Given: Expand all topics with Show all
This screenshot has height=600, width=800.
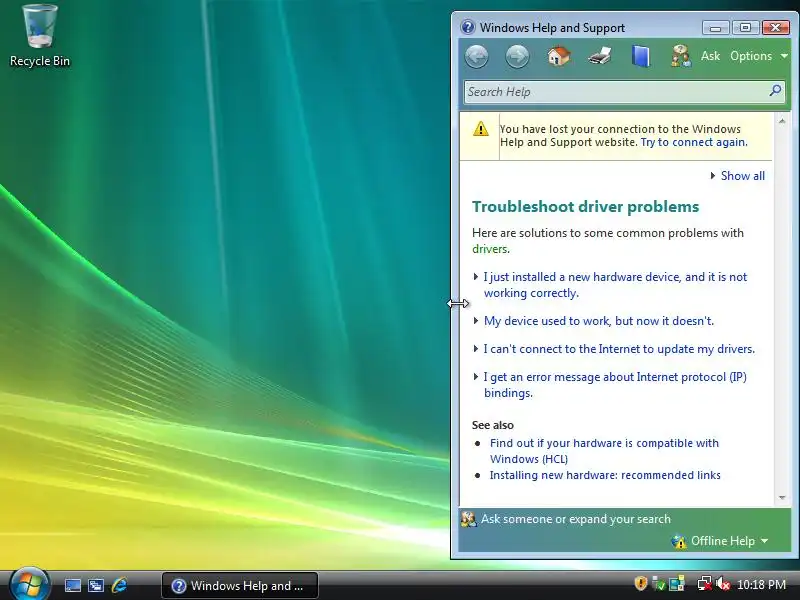Looking at the screenshot, I should [738, 176].
